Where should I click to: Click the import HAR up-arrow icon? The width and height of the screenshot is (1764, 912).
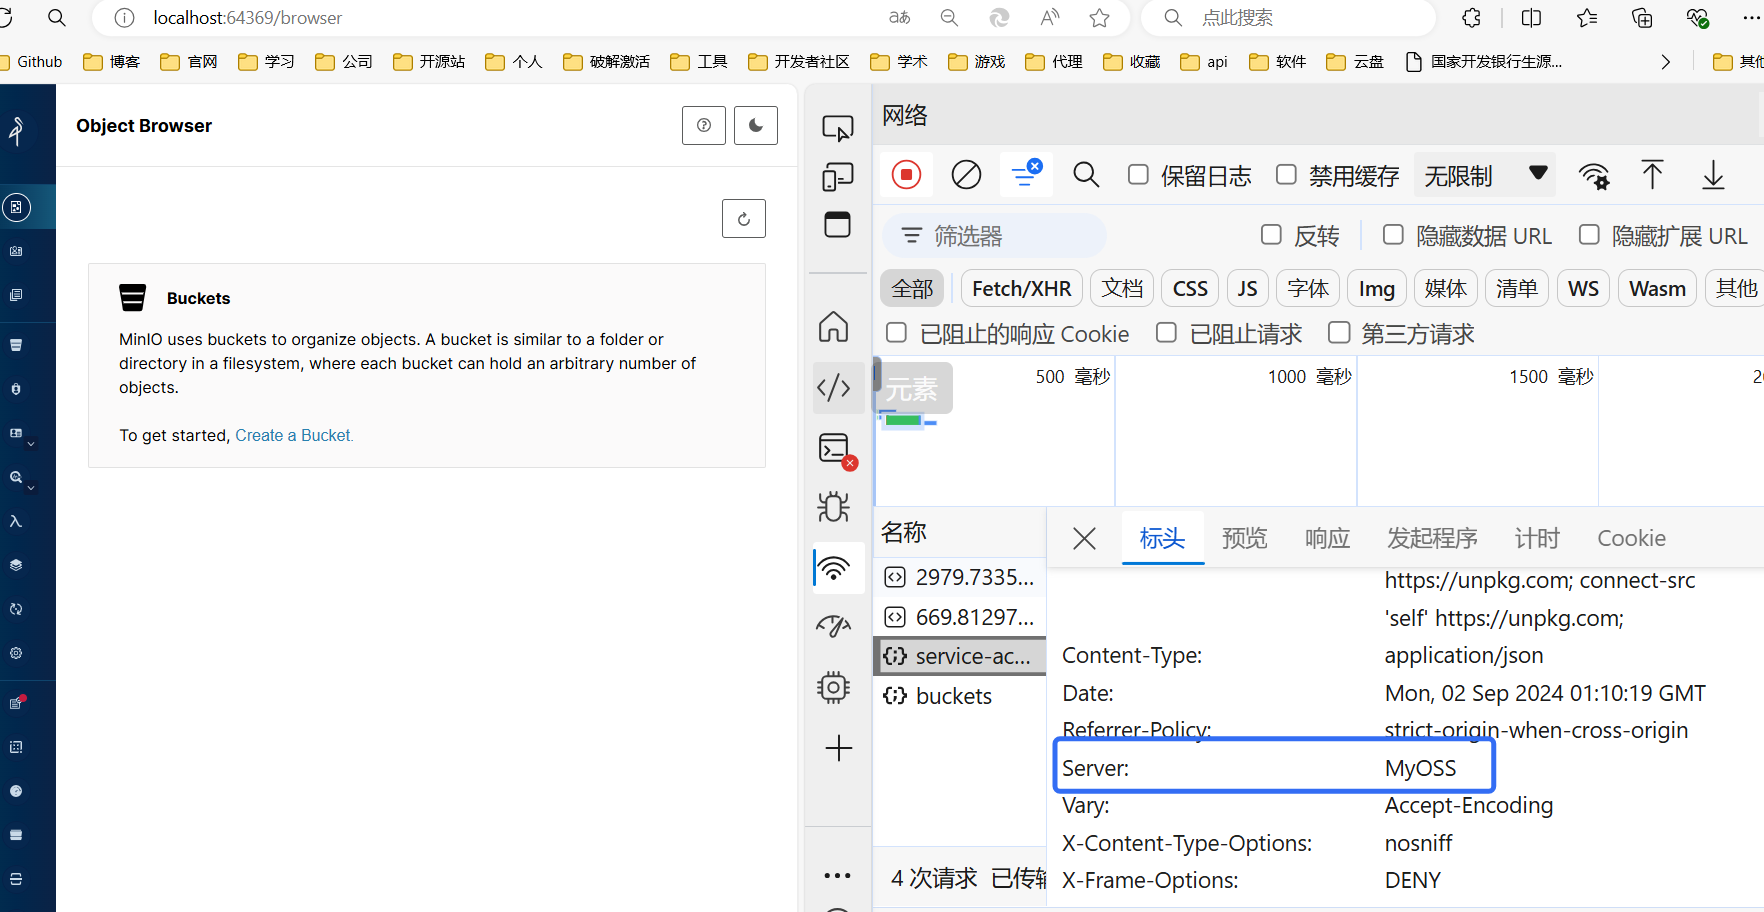pos(1653,175)
